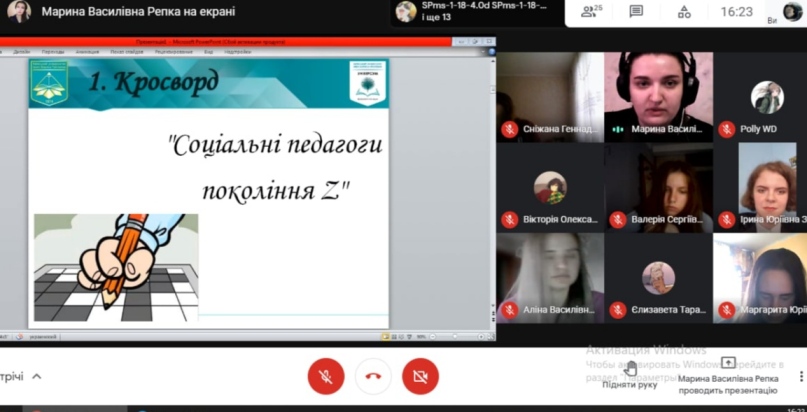The width and height of the screenshot is (807, 412).
Task: Click presenter avatar beside Марина Василівна Репка
Action: point(19,11)
